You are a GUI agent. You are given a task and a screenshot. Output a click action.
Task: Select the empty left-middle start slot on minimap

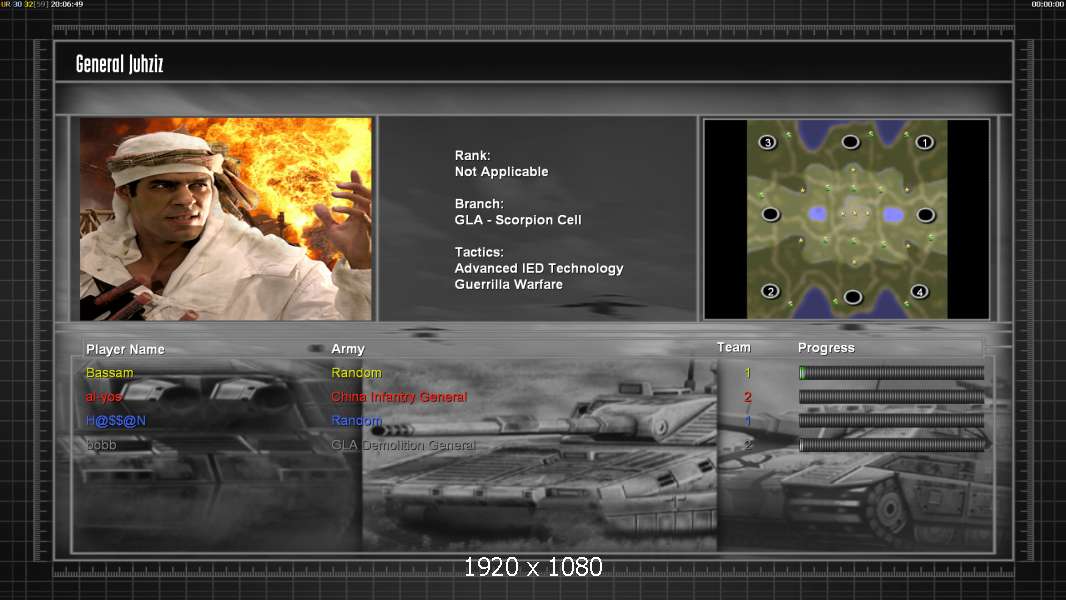(x=770, y=214)
